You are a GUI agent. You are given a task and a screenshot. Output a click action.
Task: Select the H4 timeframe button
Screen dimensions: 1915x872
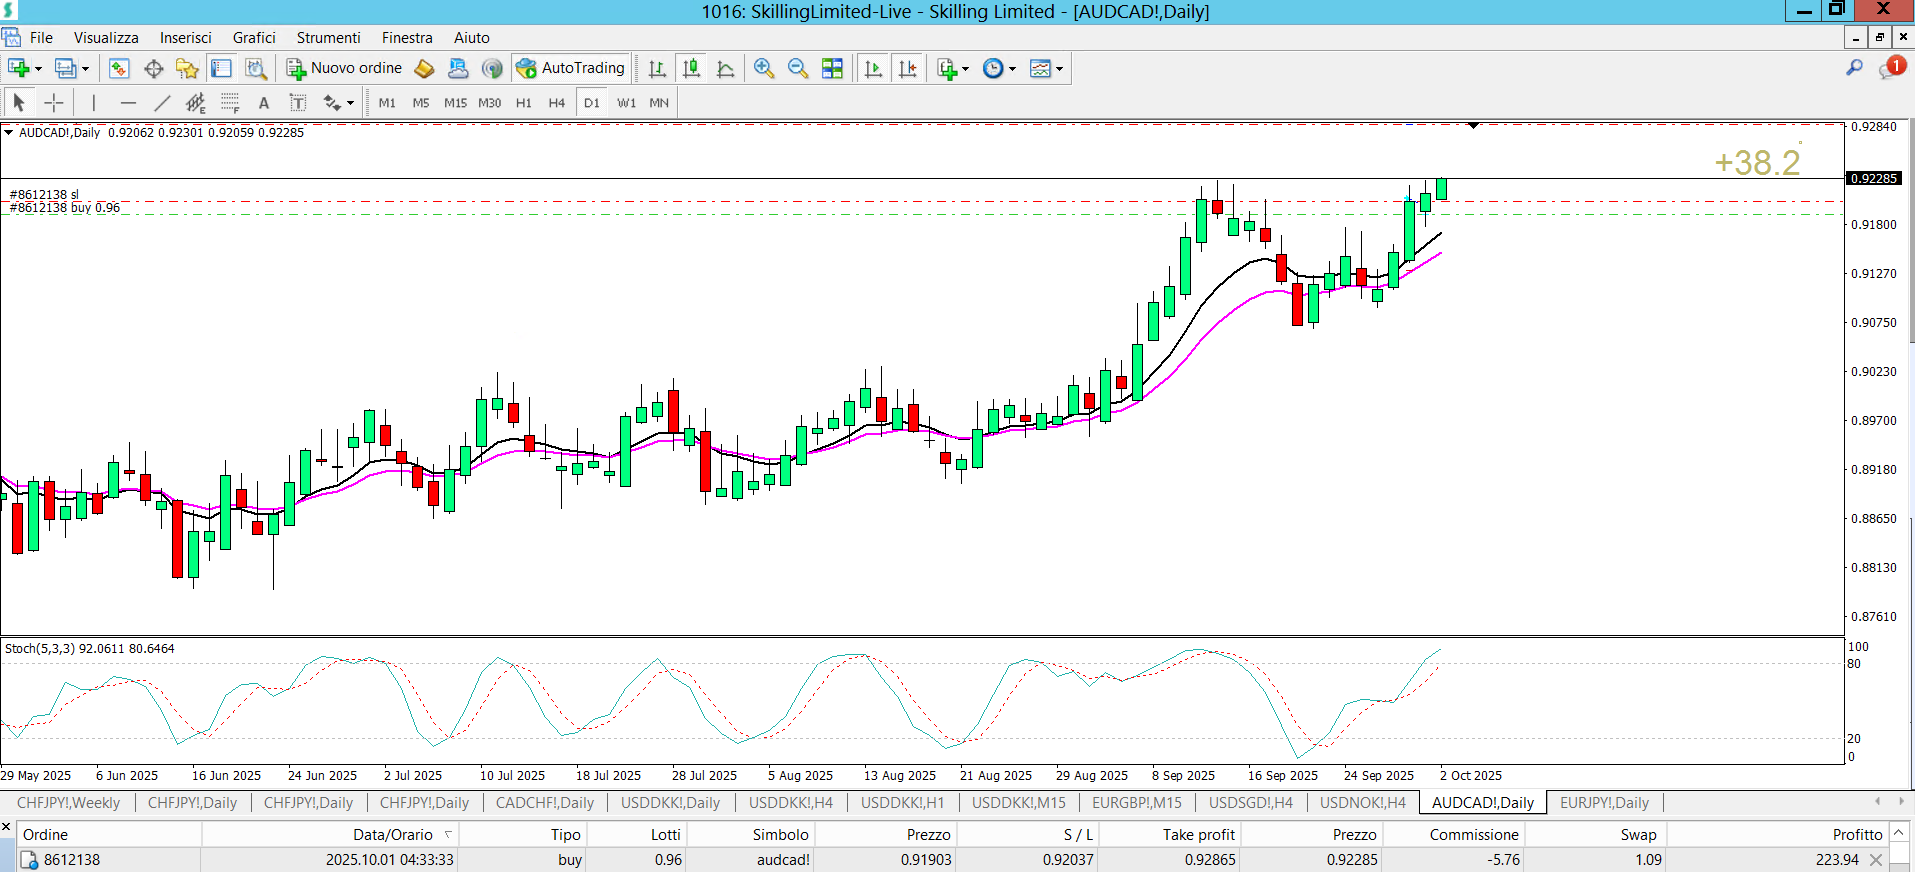(556, 102)
